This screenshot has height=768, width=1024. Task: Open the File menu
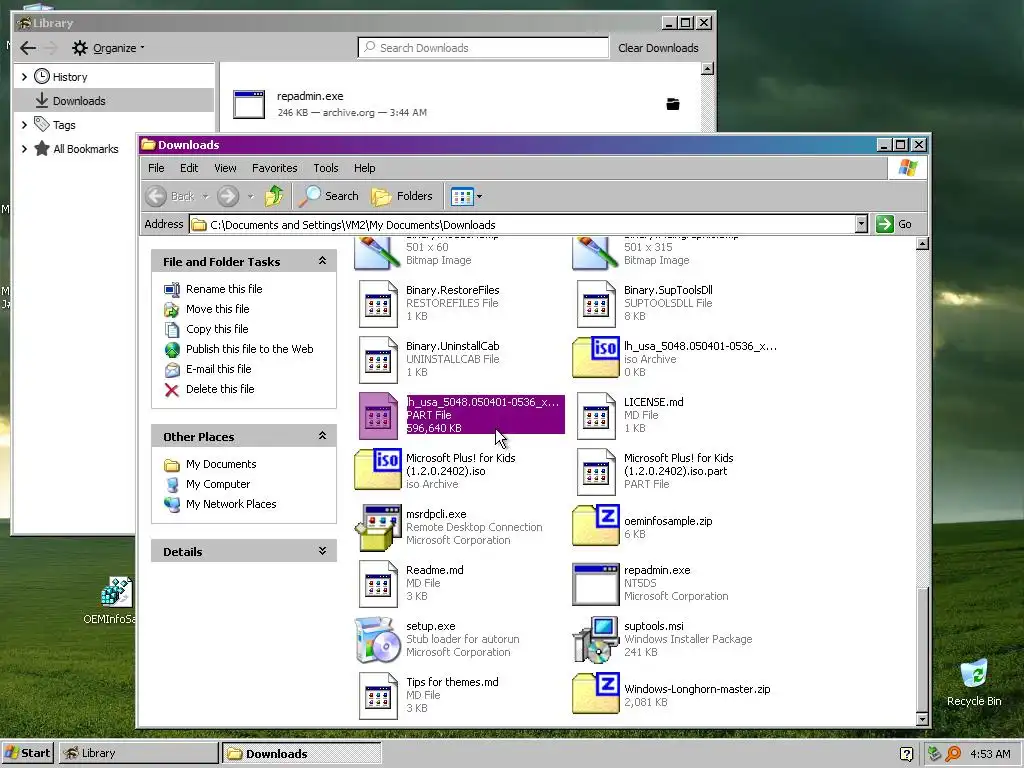(156, 168)
